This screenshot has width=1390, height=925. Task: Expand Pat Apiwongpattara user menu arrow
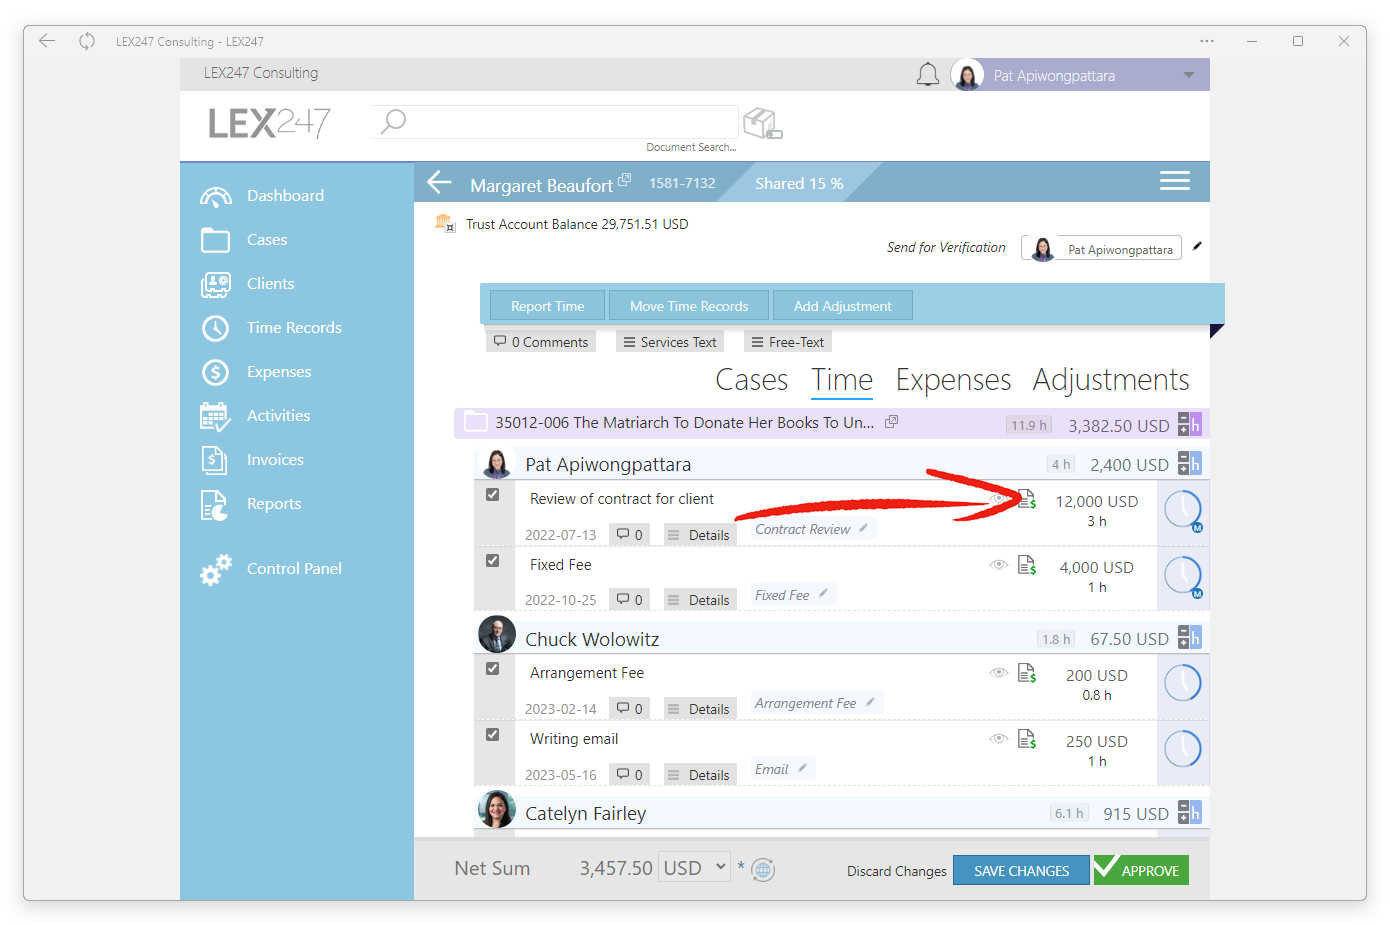[1188, 75]
